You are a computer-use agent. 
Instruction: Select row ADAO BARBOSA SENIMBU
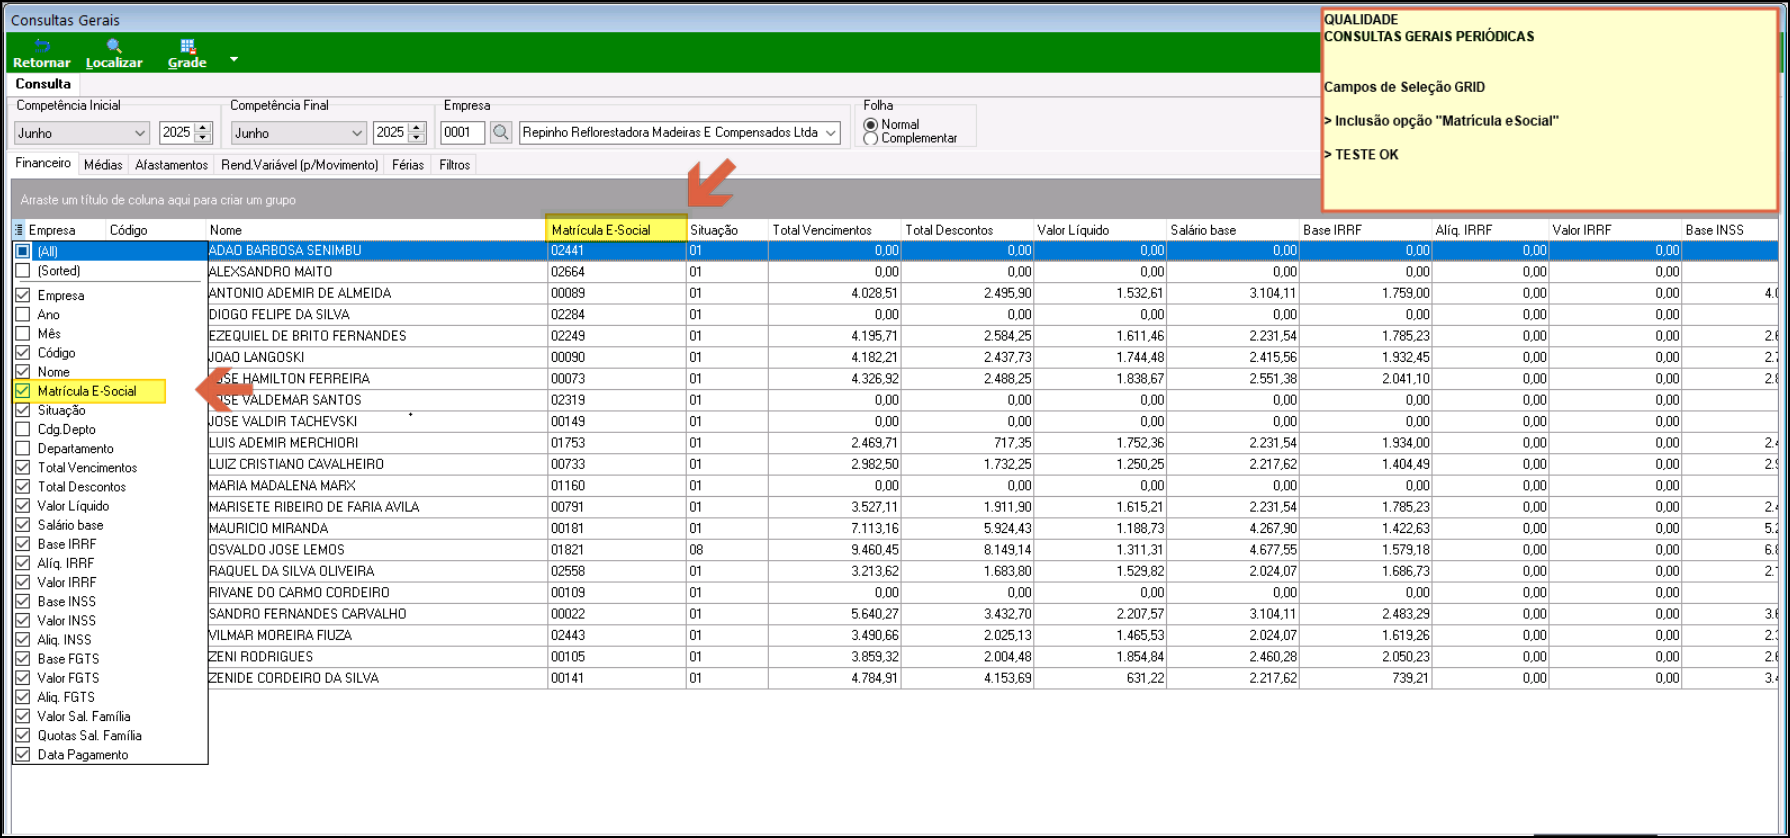(x=993, y=250)
